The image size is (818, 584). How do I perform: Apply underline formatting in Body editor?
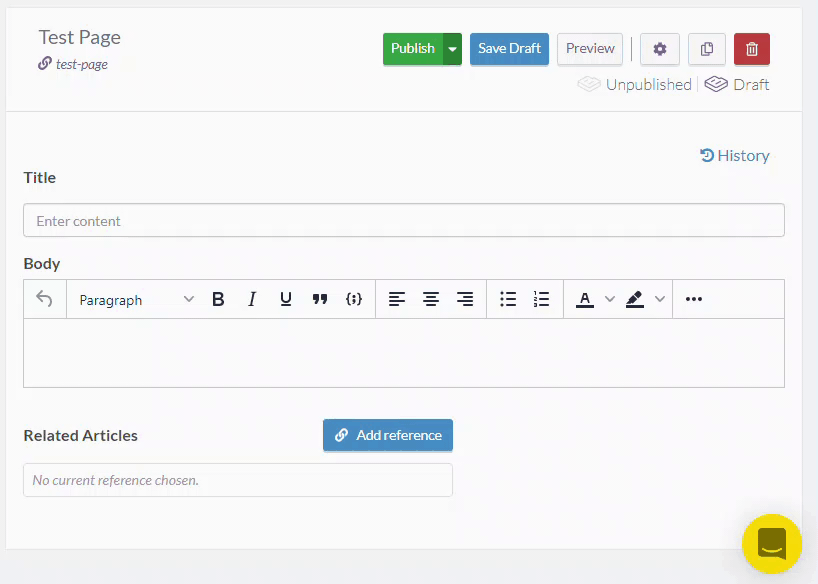pos(286,299)
